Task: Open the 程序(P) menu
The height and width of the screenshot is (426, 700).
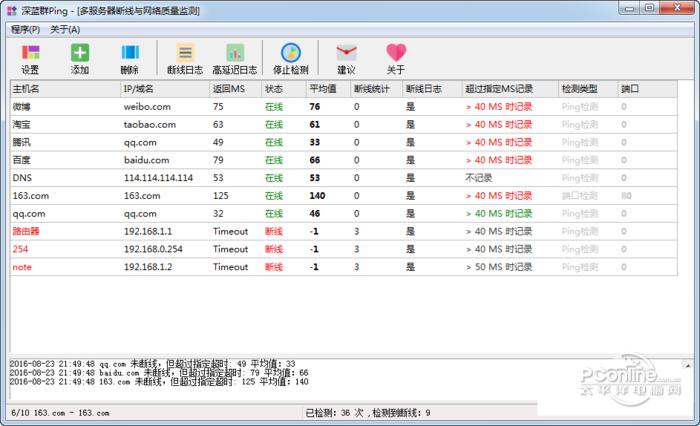Action: (x=25, y=29)
